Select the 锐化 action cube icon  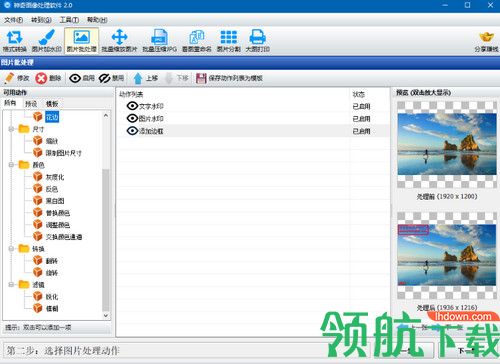pyautogui.click(x=38, y=296)
